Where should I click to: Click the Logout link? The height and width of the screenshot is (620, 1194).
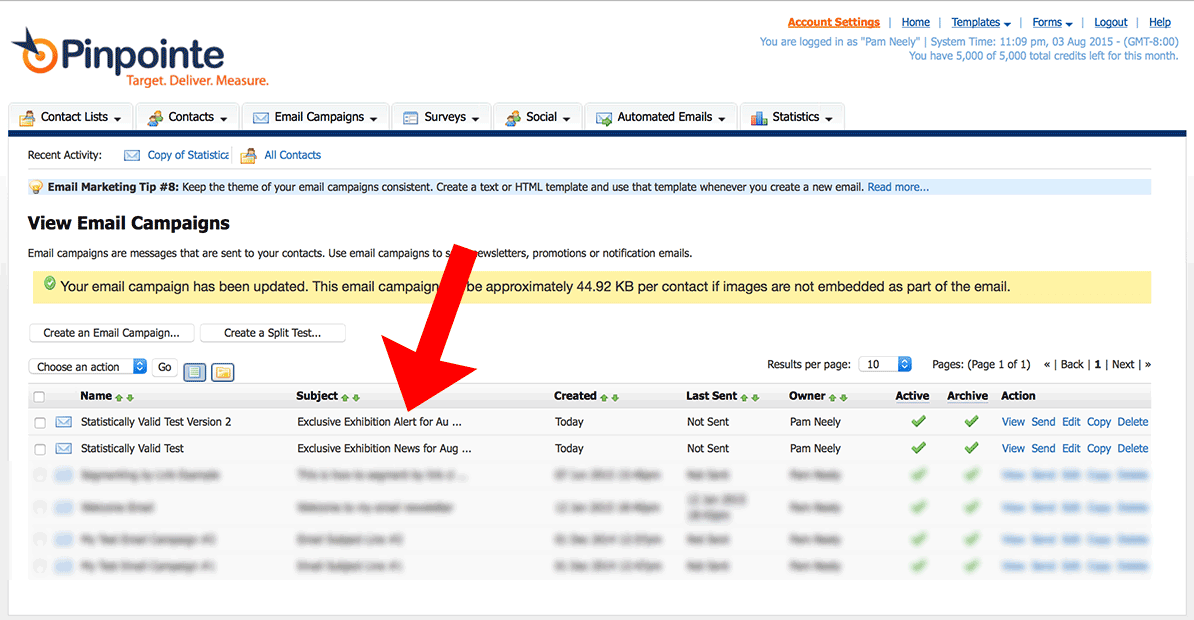tap(1110, 22)
